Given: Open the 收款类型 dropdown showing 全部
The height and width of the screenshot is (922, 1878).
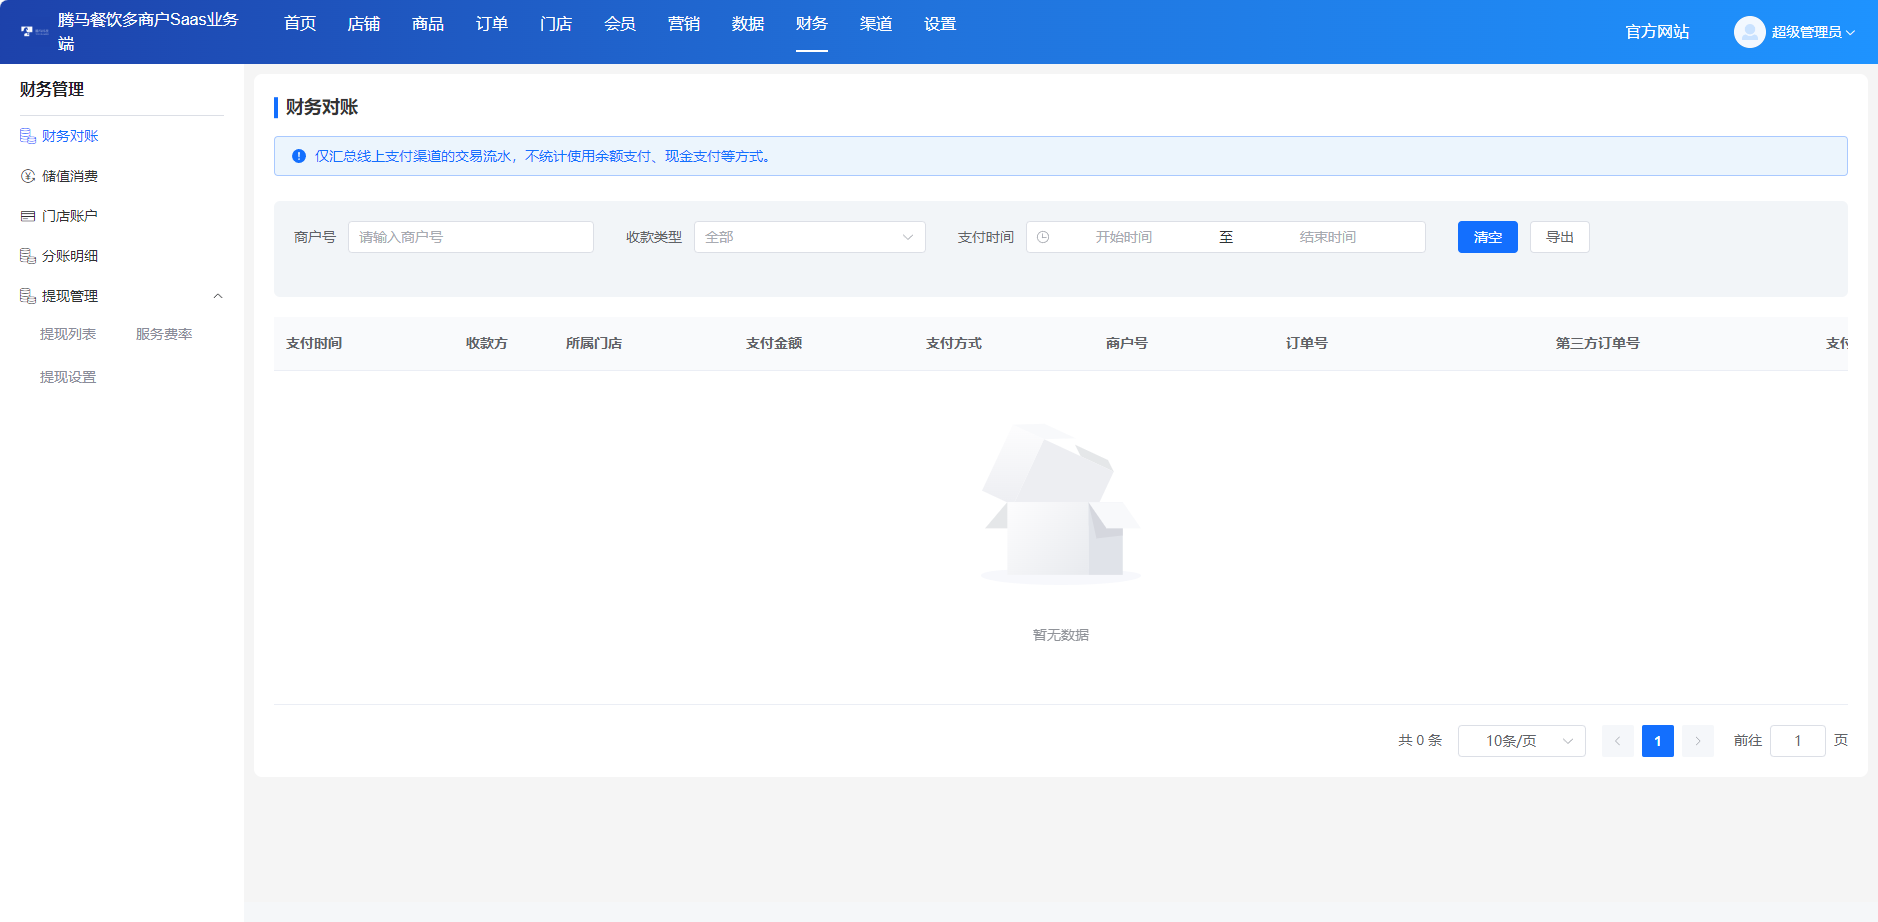Looking at the screenshot, I should pos(808,237).
